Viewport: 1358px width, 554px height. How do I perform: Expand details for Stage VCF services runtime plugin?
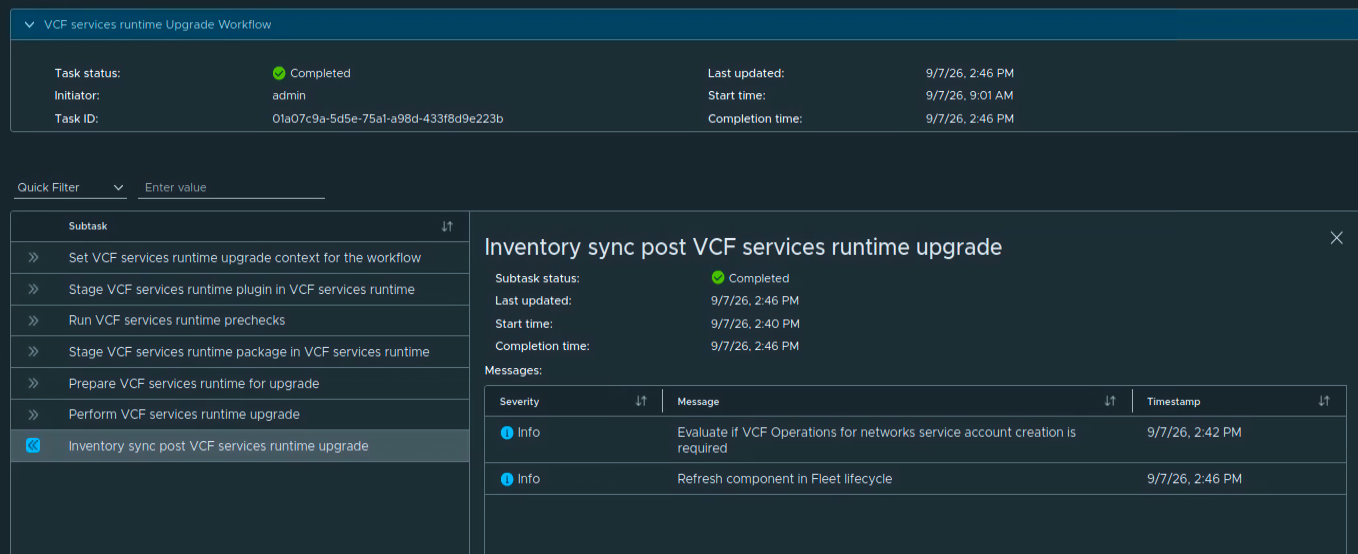pyautogui.click(x=33, y=289)
